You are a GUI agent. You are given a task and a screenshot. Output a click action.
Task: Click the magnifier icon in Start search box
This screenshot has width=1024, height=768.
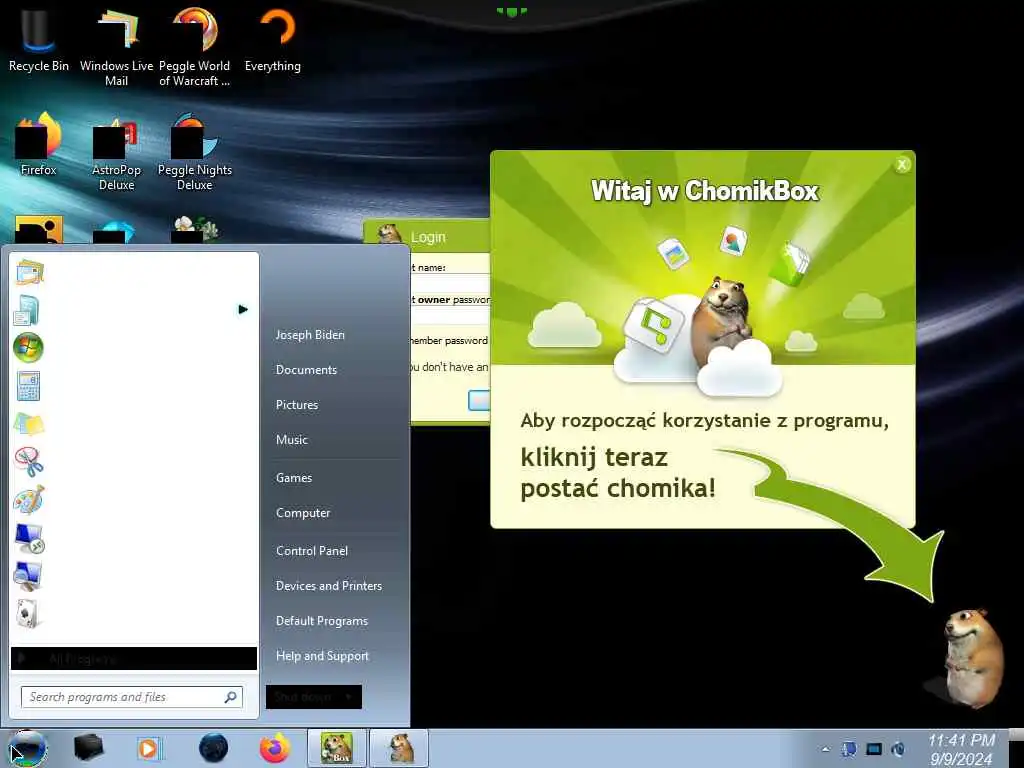[231, 697]
